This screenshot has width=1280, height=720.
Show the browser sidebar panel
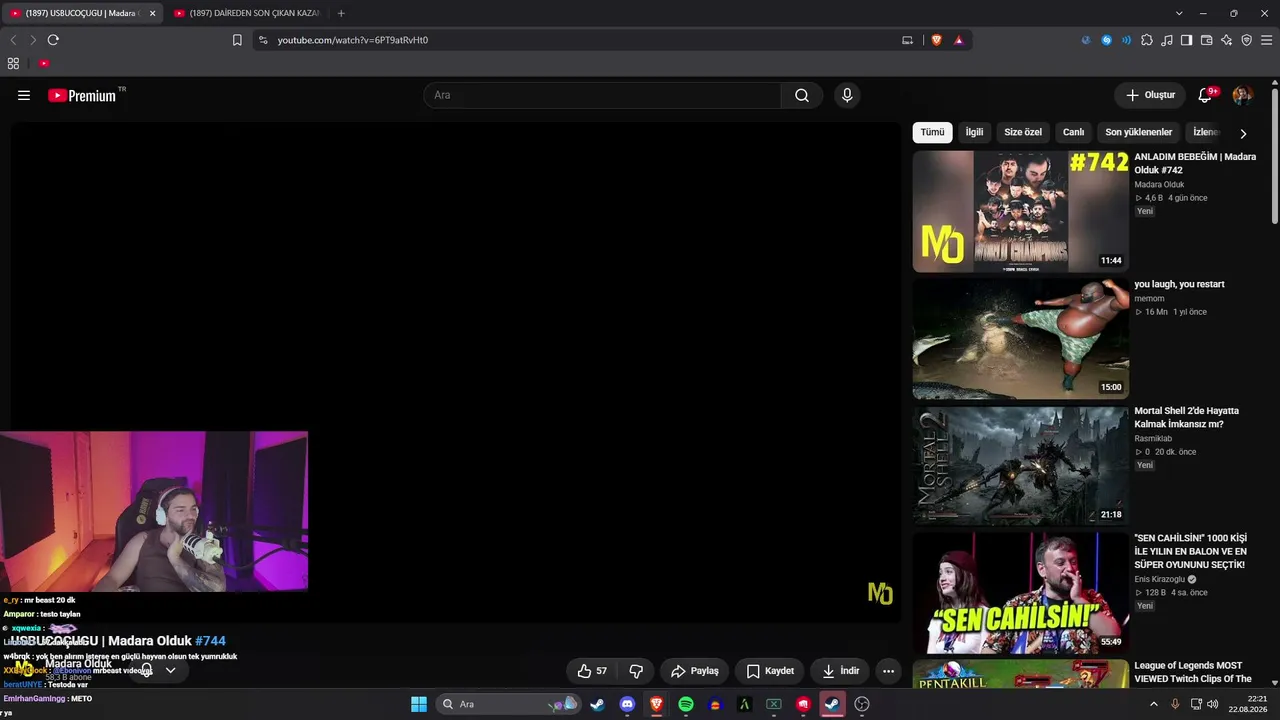coord(1187,40)
